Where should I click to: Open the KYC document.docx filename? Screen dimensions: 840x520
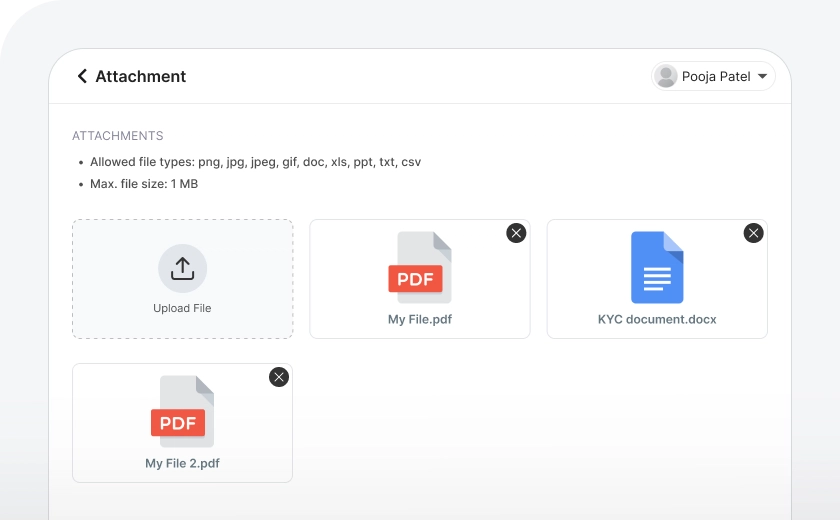click(657, 320)
